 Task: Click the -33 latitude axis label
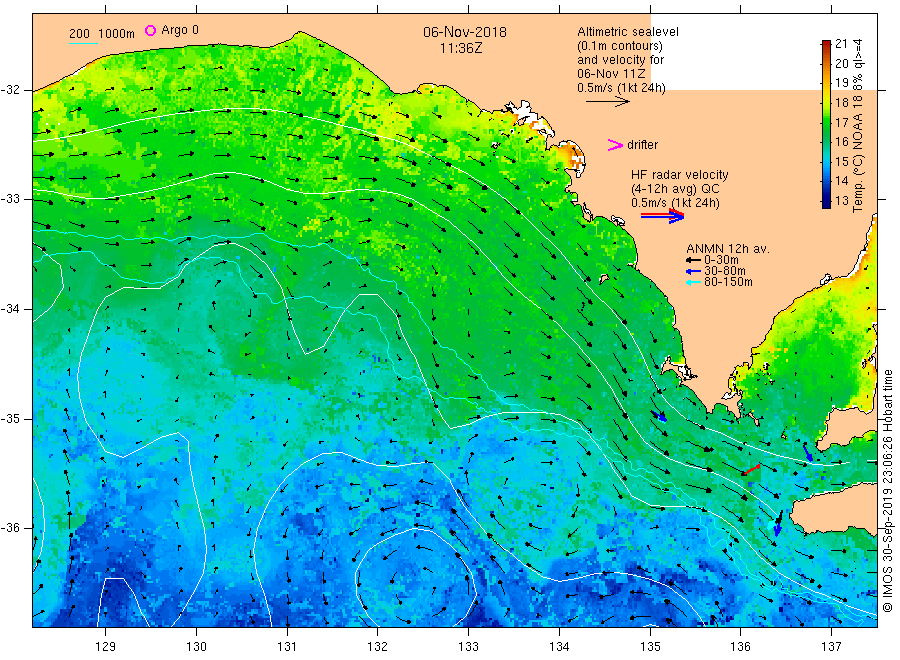click(10, 199)
